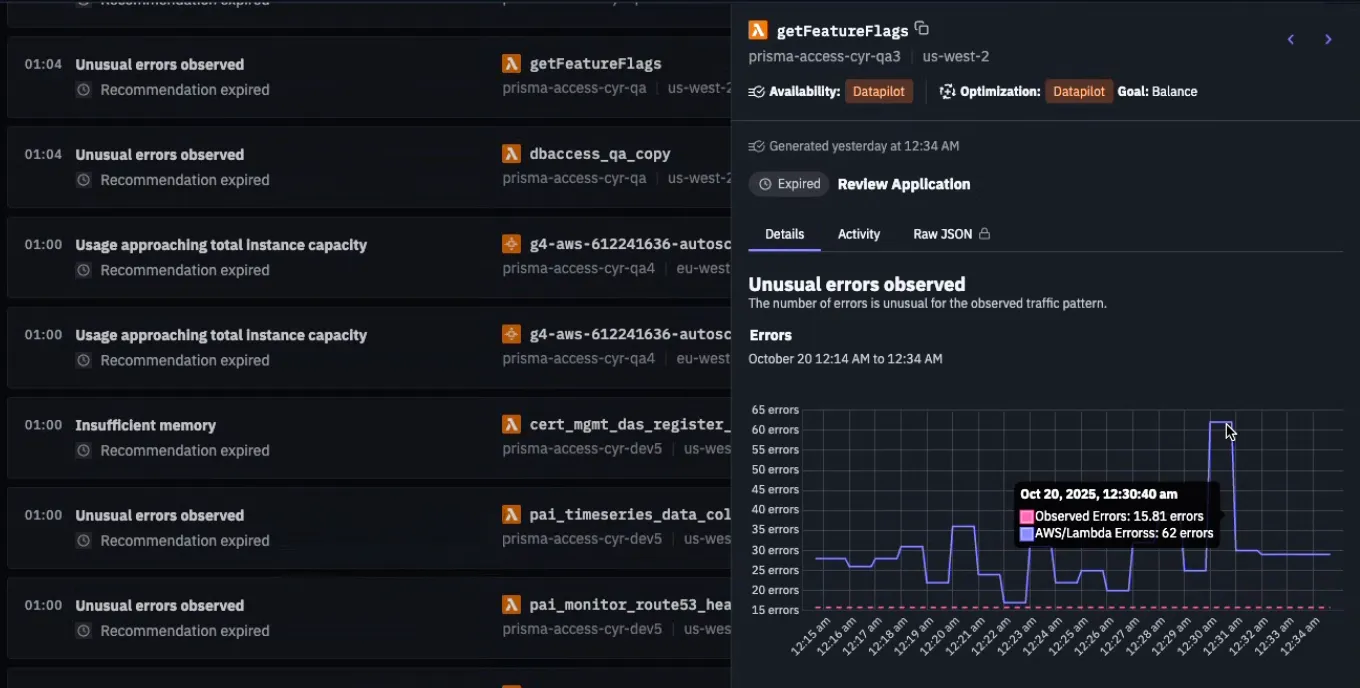Click expired clock icon in pai_timeseries_data_col row
The height and width of the screenshot is (688, 1360).
(84, 540)
